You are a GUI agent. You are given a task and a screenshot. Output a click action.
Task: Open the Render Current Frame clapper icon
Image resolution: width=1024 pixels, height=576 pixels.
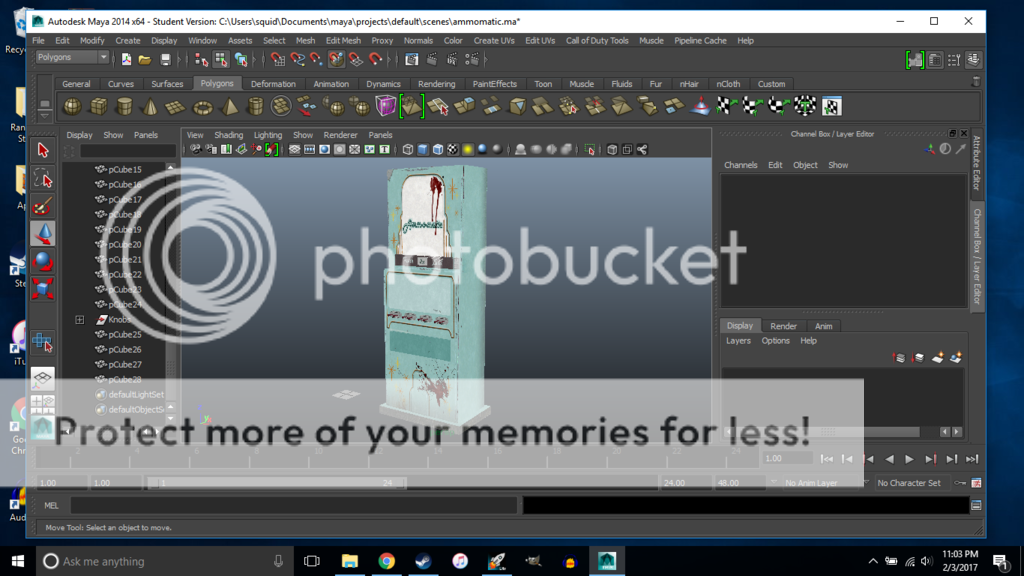(432, 60)
